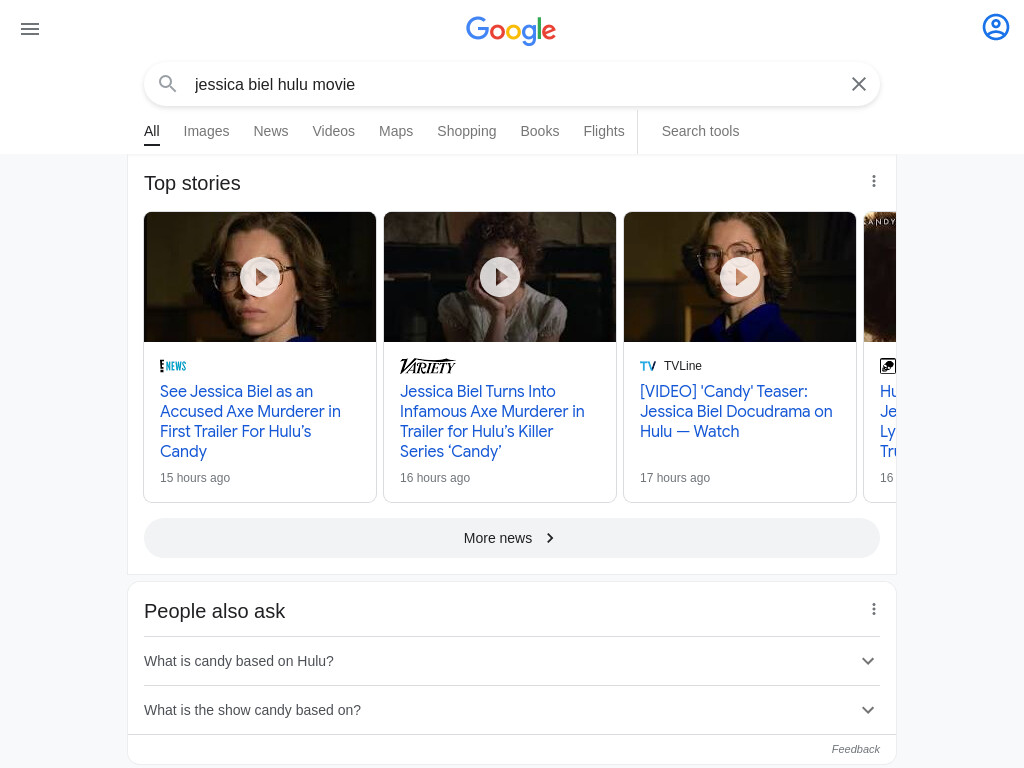Viewport: 1024px width, 768px height.
Task: Open Top stories three-dot options
Action: pos(874,182)
